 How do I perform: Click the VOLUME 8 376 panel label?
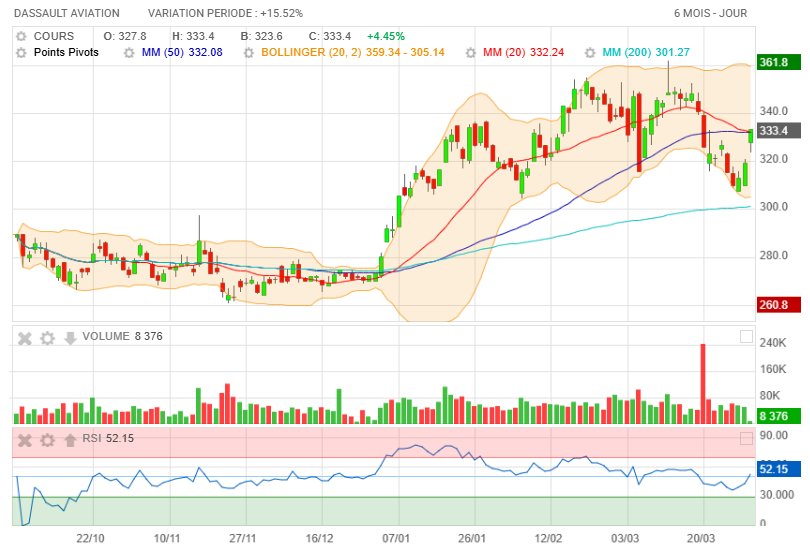point(122,336)
